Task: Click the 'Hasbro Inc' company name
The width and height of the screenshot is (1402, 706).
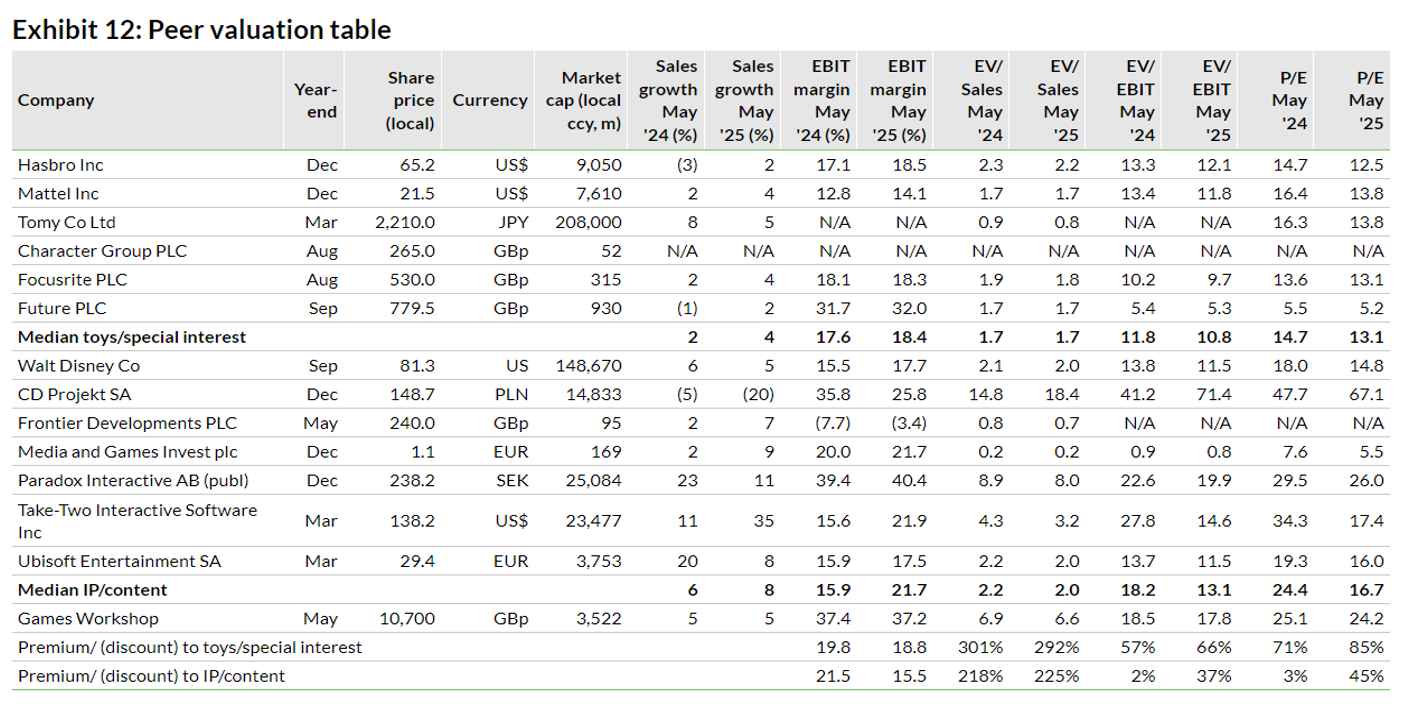Action: pos(60,165)
